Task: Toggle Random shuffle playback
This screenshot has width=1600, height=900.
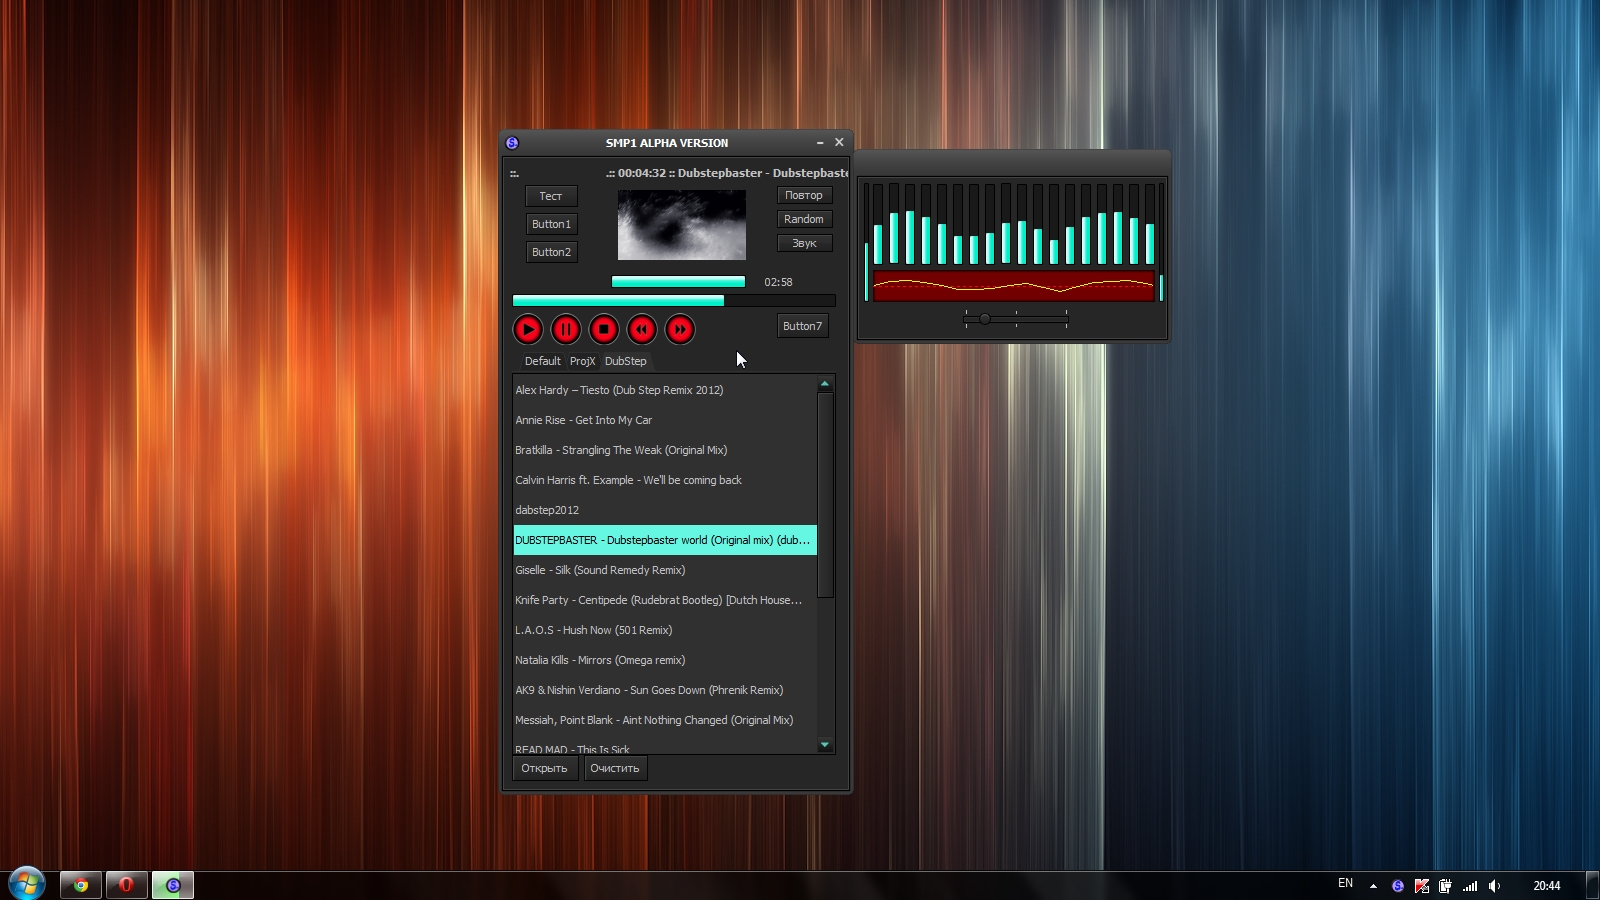Action: click(804, 219)
